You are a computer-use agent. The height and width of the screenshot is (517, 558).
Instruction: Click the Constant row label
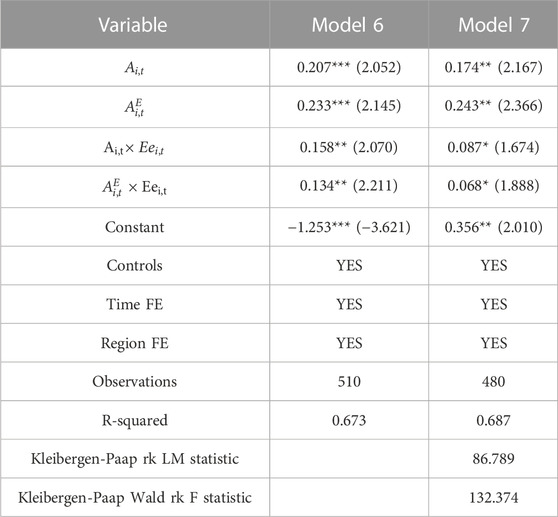[135, 227]
